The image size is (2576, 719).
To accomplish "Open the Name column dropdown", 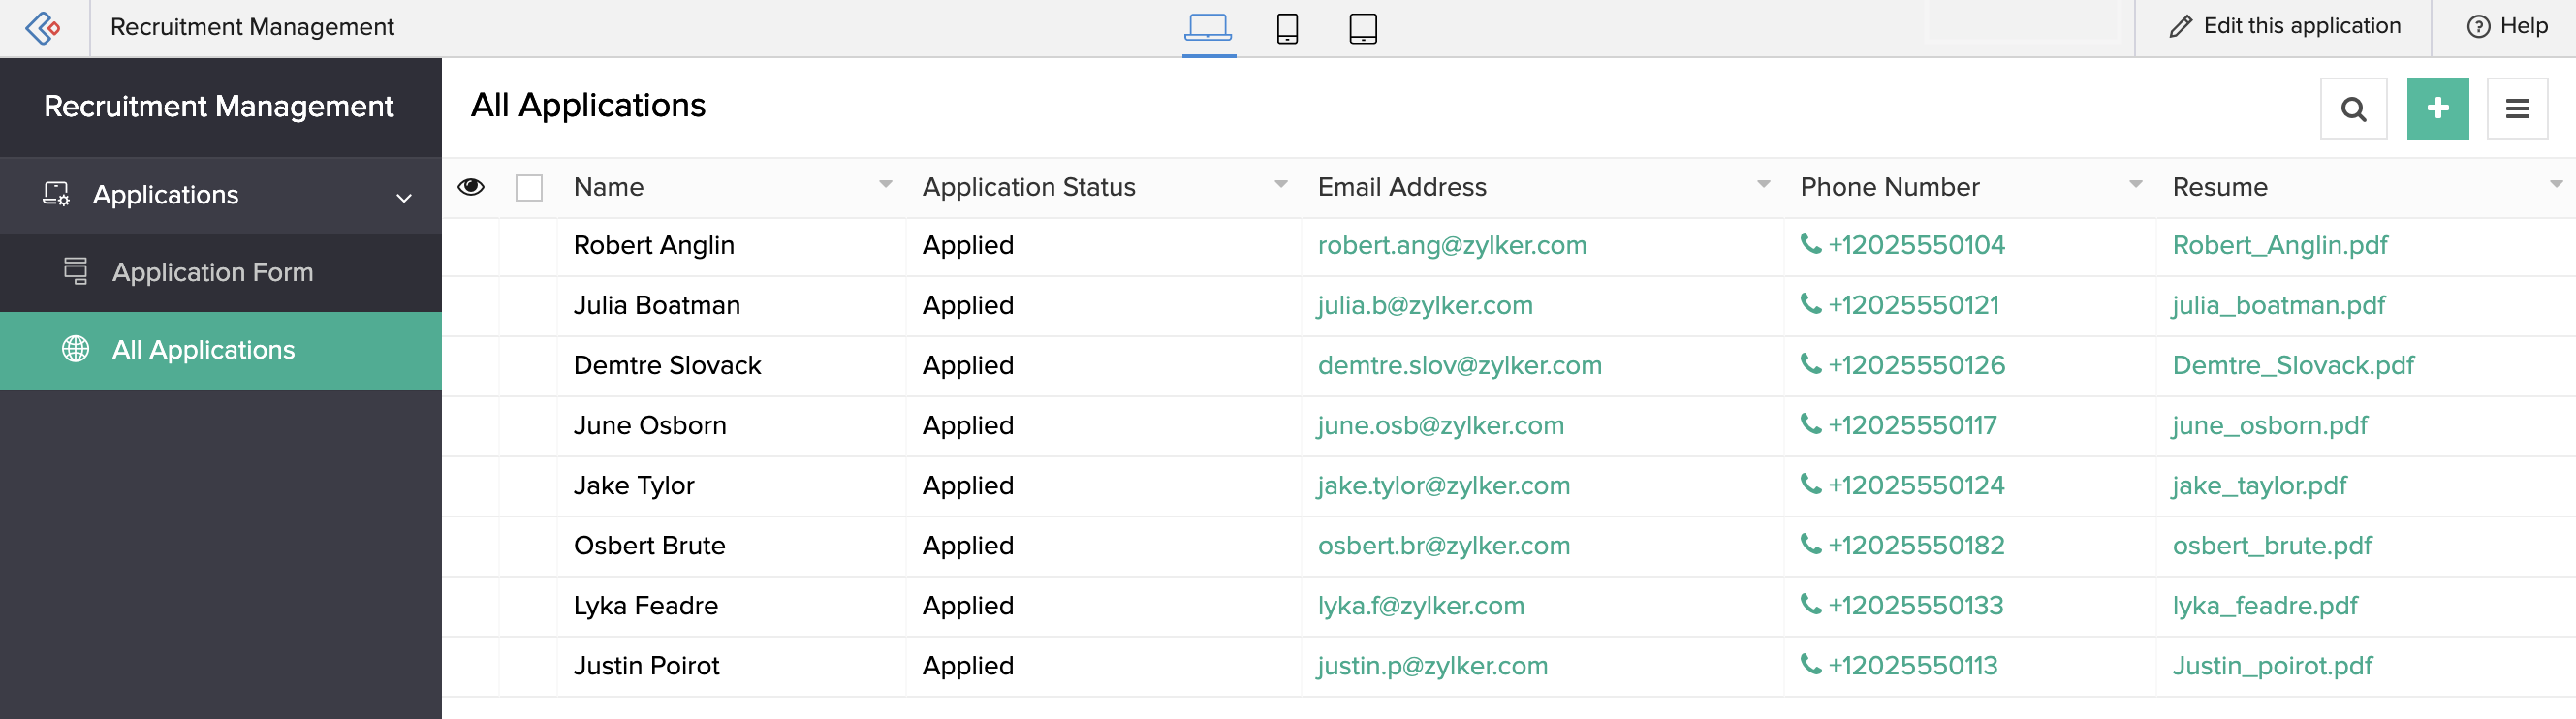I will tap(885, 185).
